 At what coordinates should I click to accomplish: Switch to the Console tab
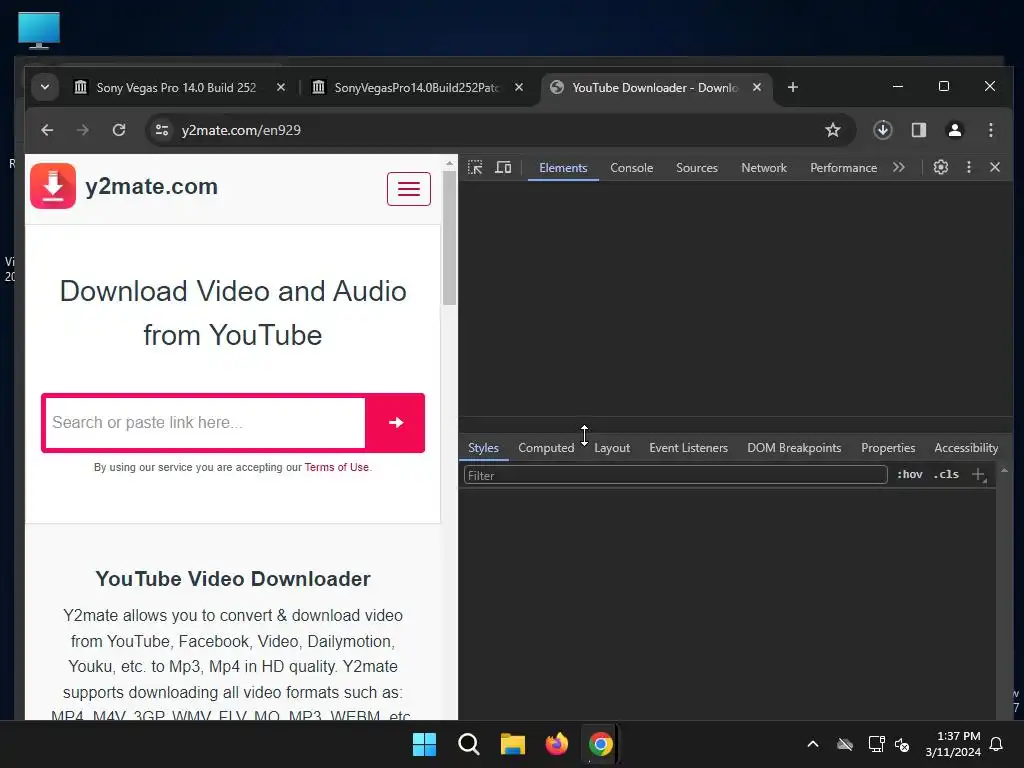pyautogui.click(x=632, y=168)
